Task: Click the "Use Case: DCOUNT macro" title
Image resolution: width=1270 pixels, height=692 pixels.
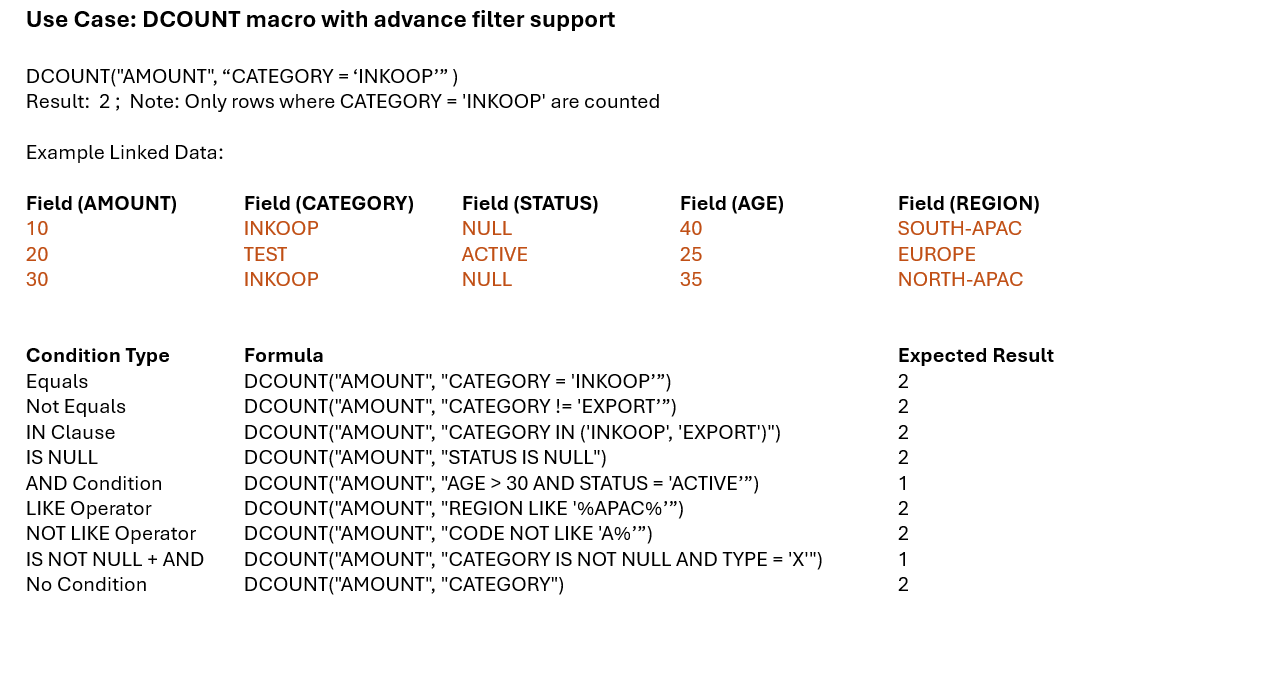Action: click(320, 19)
